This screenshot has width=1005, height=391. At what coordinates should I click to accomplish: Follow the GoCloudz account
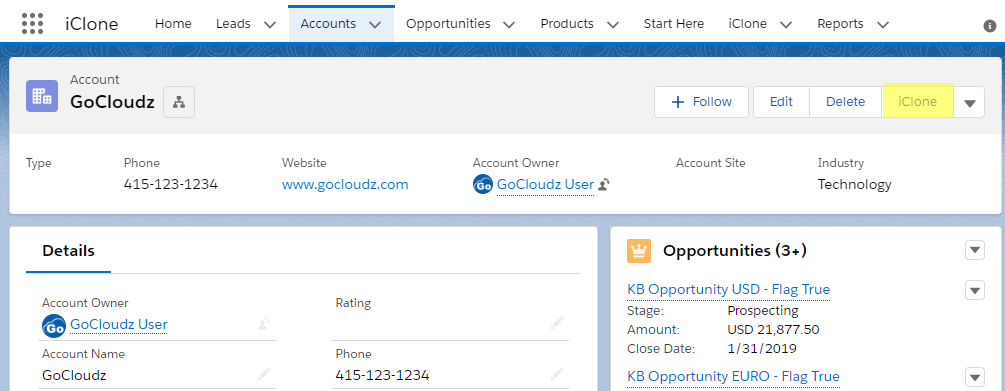click(701, 102)
